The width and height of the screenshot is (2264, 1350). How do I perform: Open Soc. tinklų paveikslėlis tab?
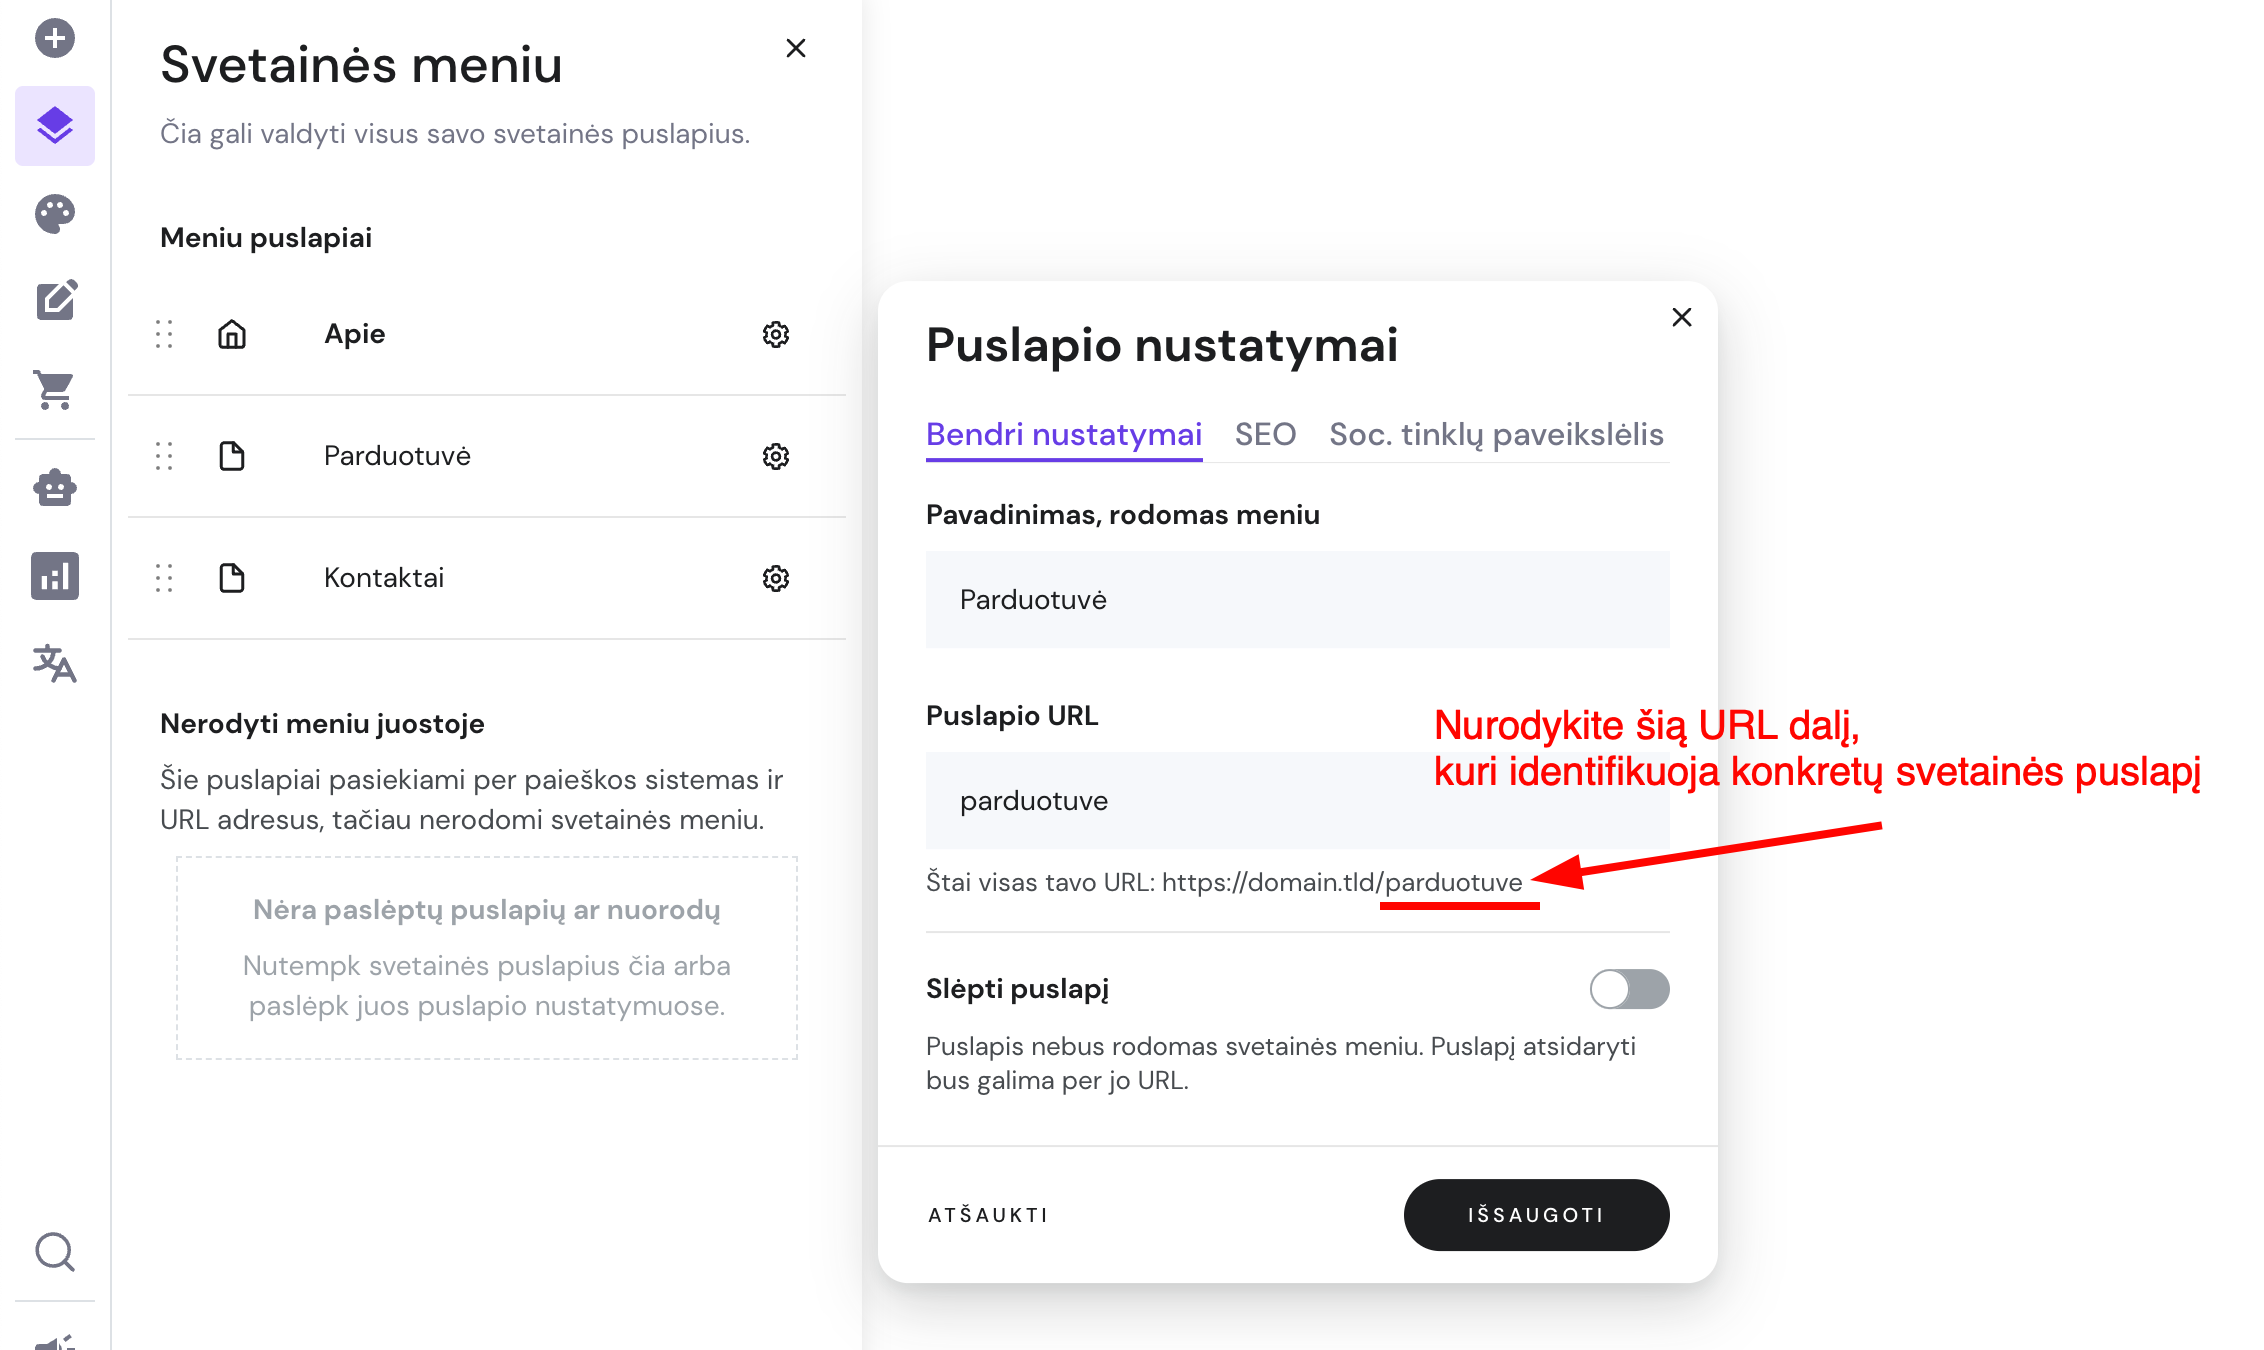1496,434
